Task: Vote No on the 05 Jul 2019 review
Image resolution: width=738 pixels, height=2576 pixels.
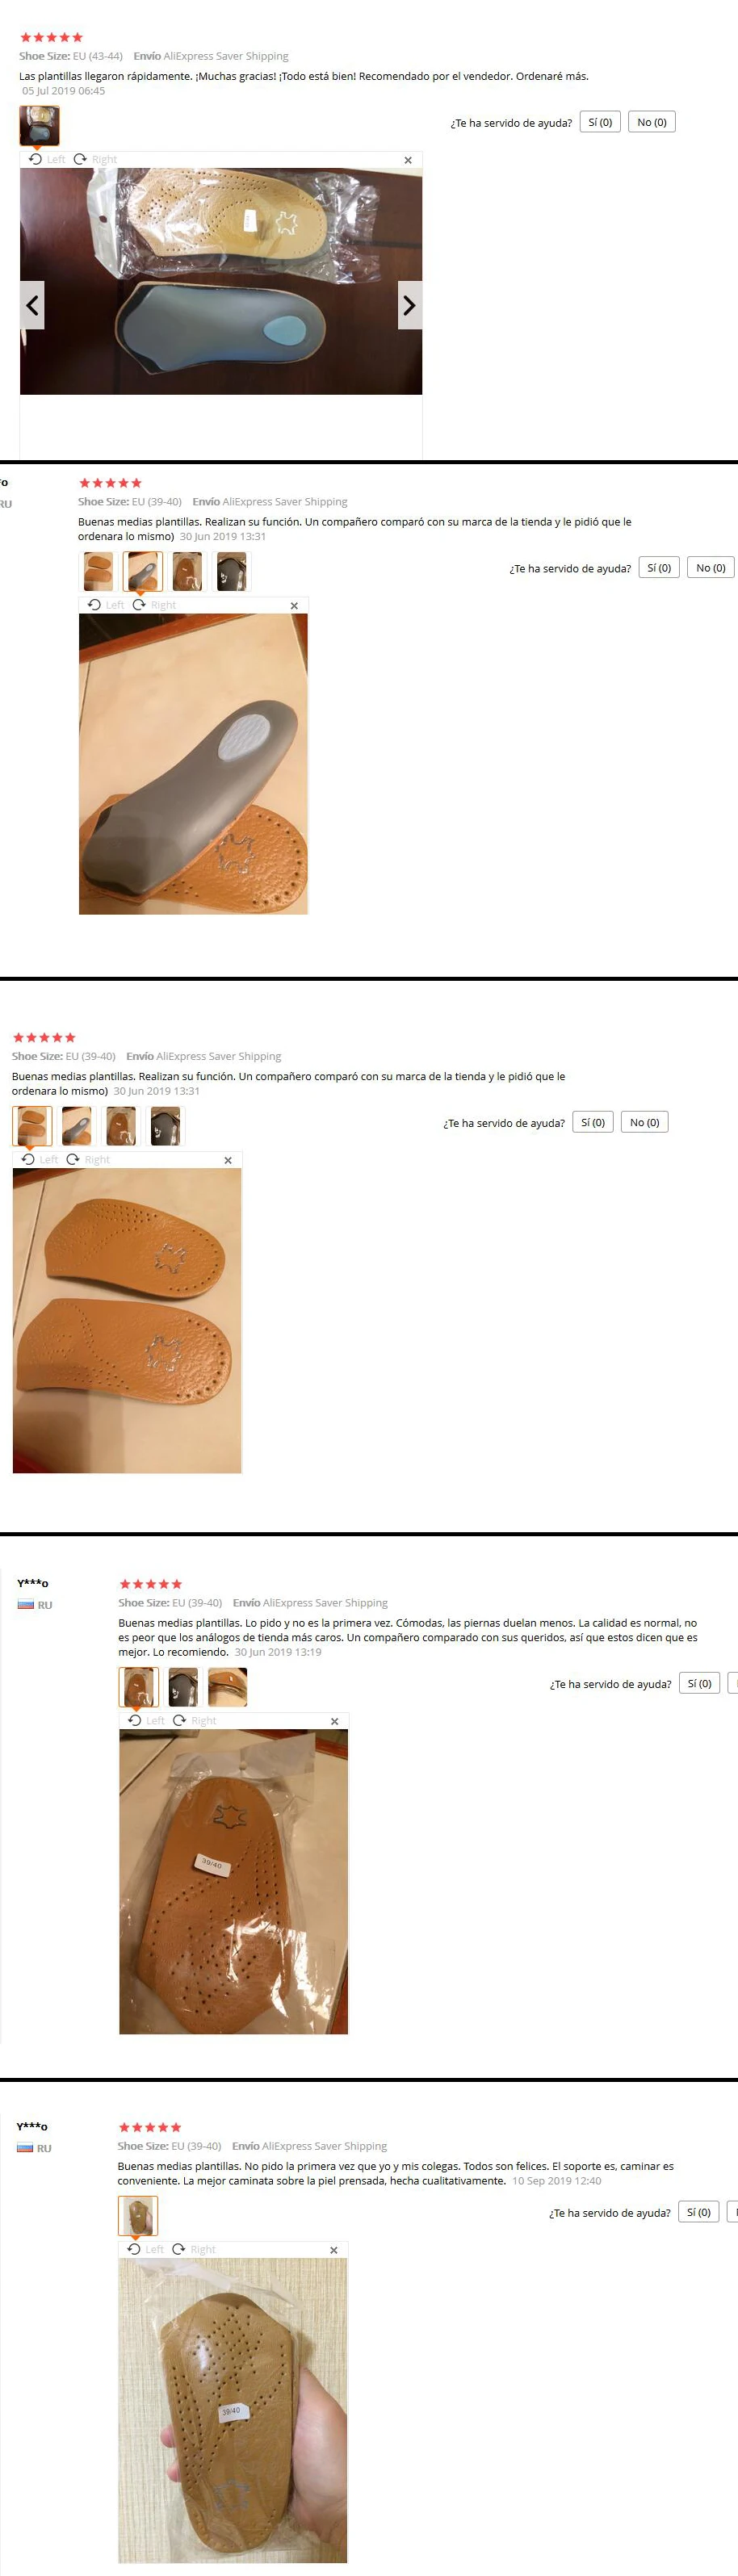Action: 652,122
